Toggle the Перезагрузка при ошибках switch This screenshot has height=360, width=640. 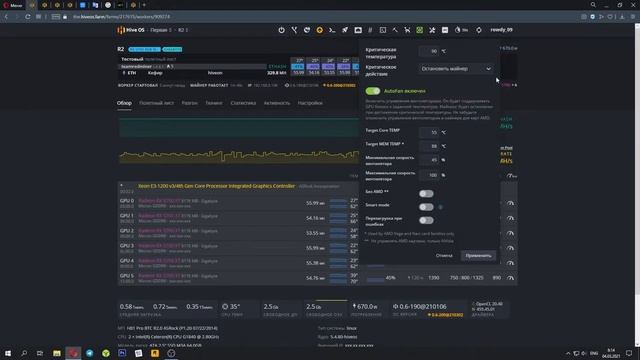(x=426, y=220)
